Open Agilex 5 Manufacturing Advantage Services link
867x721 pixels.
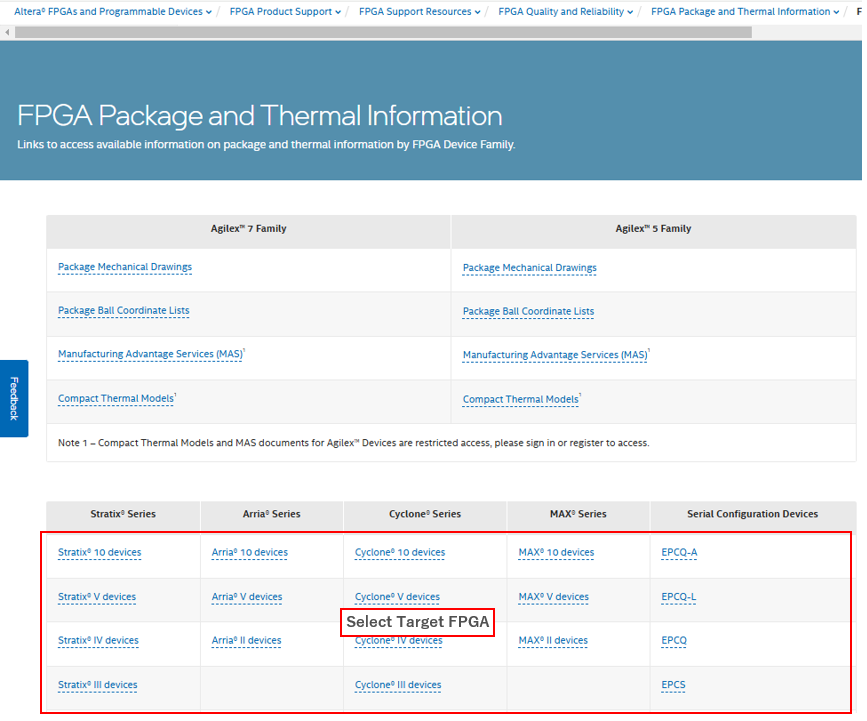(555, 355)
